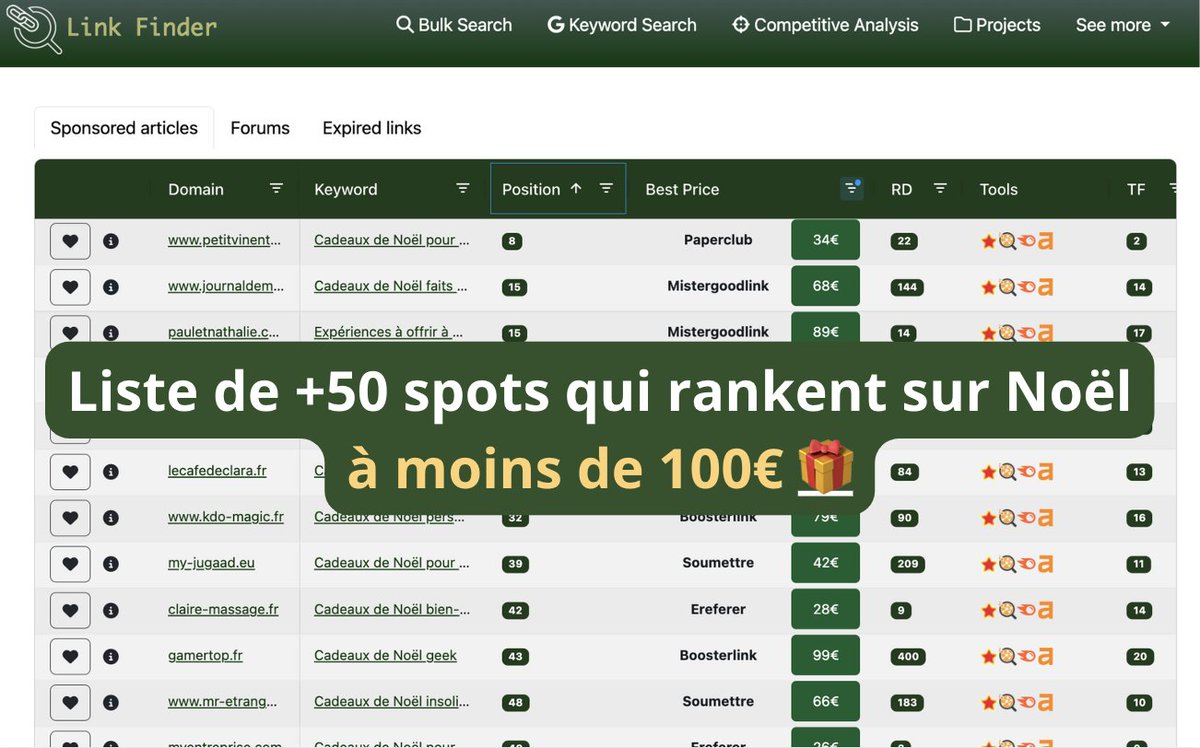
Task: Open the lecafedeclara.fr domain link
Action: coord(217,471)
